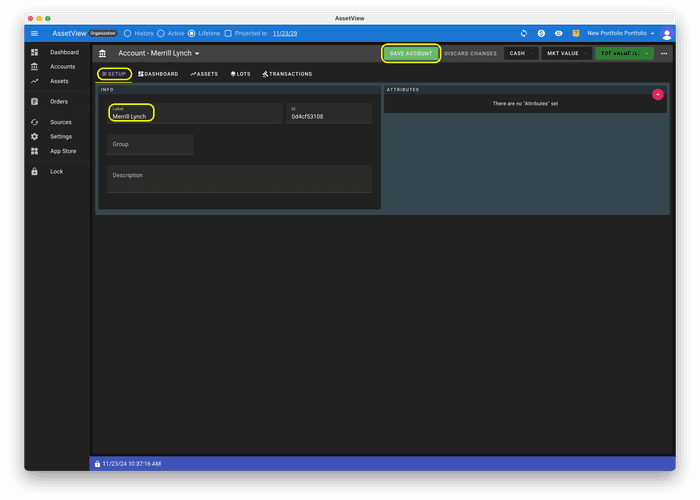Image resolution: width=700 pixels, height=500 pixels.
Task: Select the Active radio button
Action: 160,33
